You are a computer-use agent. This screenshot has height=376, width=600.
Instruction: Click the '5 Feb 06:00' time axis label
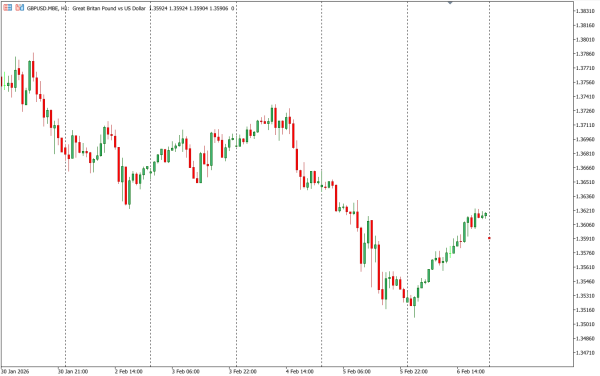click(357, 371)
